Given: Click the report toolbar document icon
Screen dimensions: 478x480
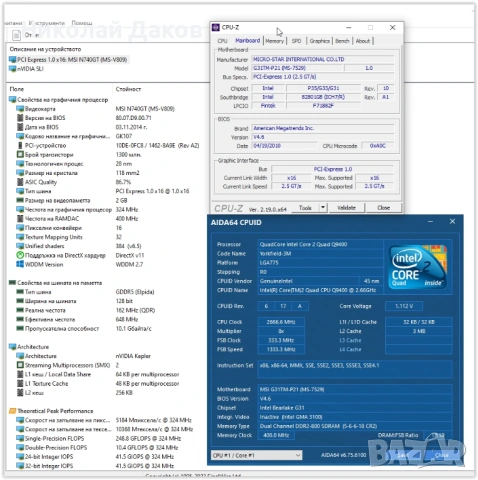Looking at the screenshot, I should 16,35.
